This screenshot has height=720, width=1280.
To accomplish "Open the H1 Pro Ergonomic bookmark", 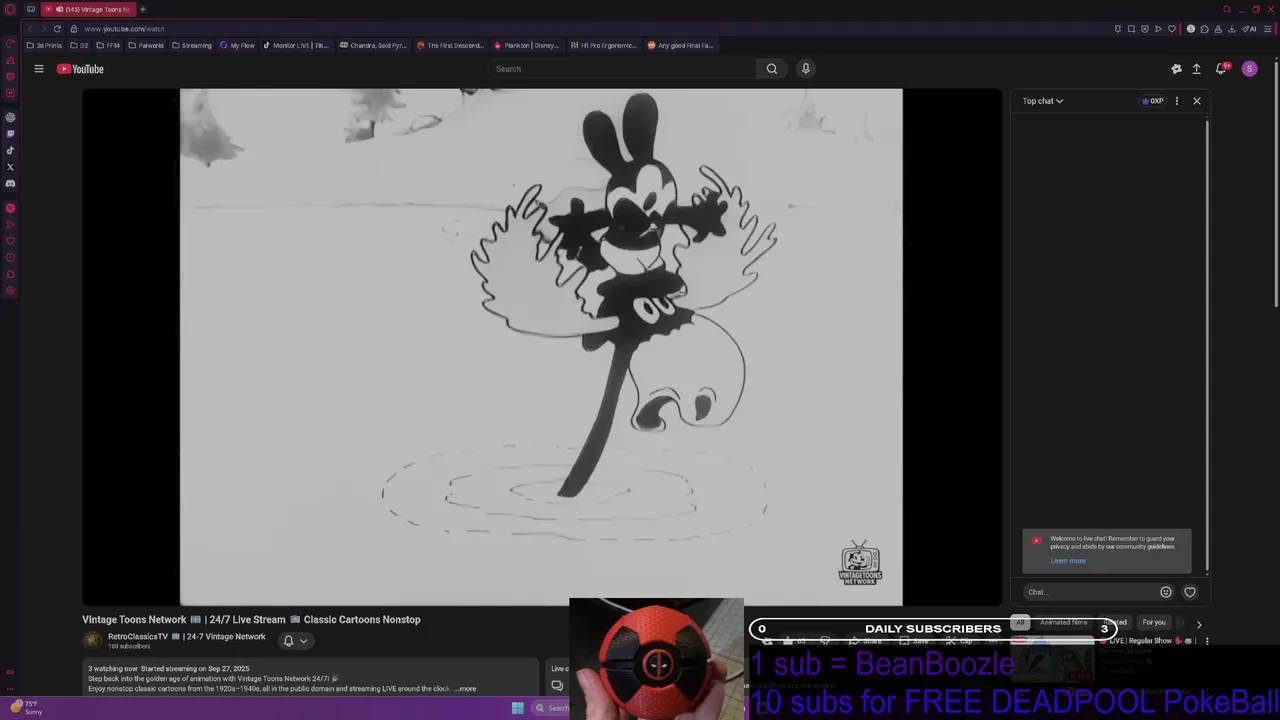I will (604, 45).
